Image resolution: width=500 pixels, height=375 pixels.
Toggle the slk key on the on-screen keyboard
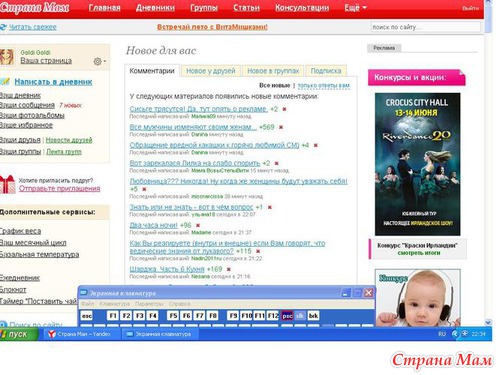point(300,316)
